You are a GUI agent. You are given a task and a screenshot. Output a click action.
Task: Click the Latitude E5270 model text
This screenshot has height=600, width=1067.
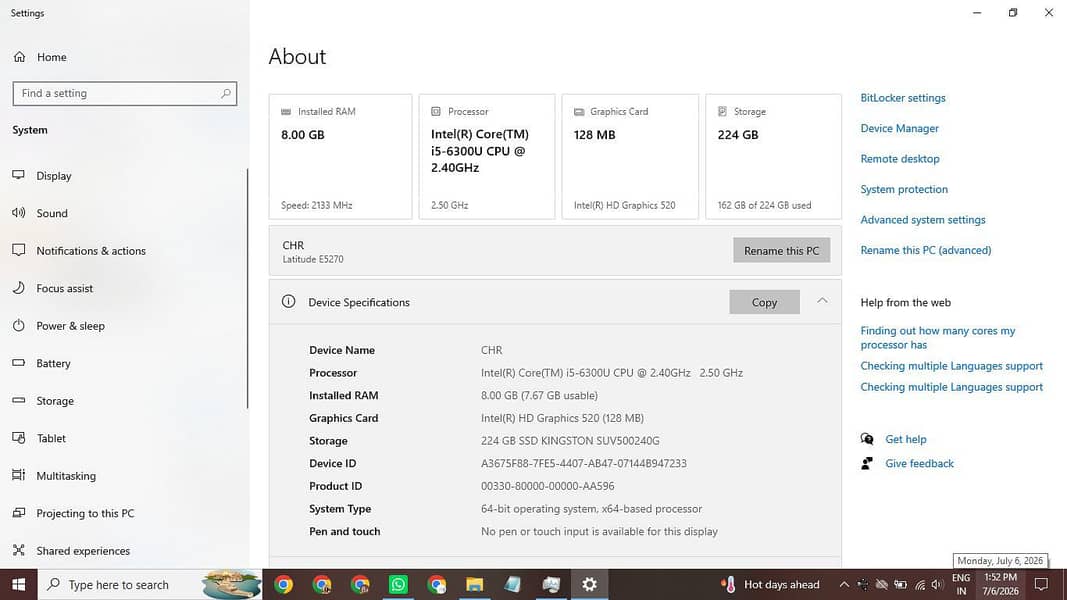point(312,259)
